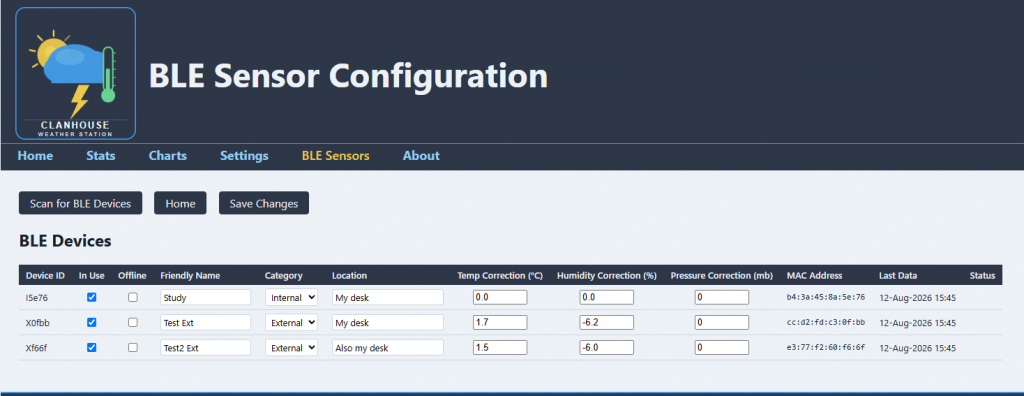Edit the Friendly Name field 'Test2 Ext'
This screenshot has width=1024, height=396.
pos(206,348)
